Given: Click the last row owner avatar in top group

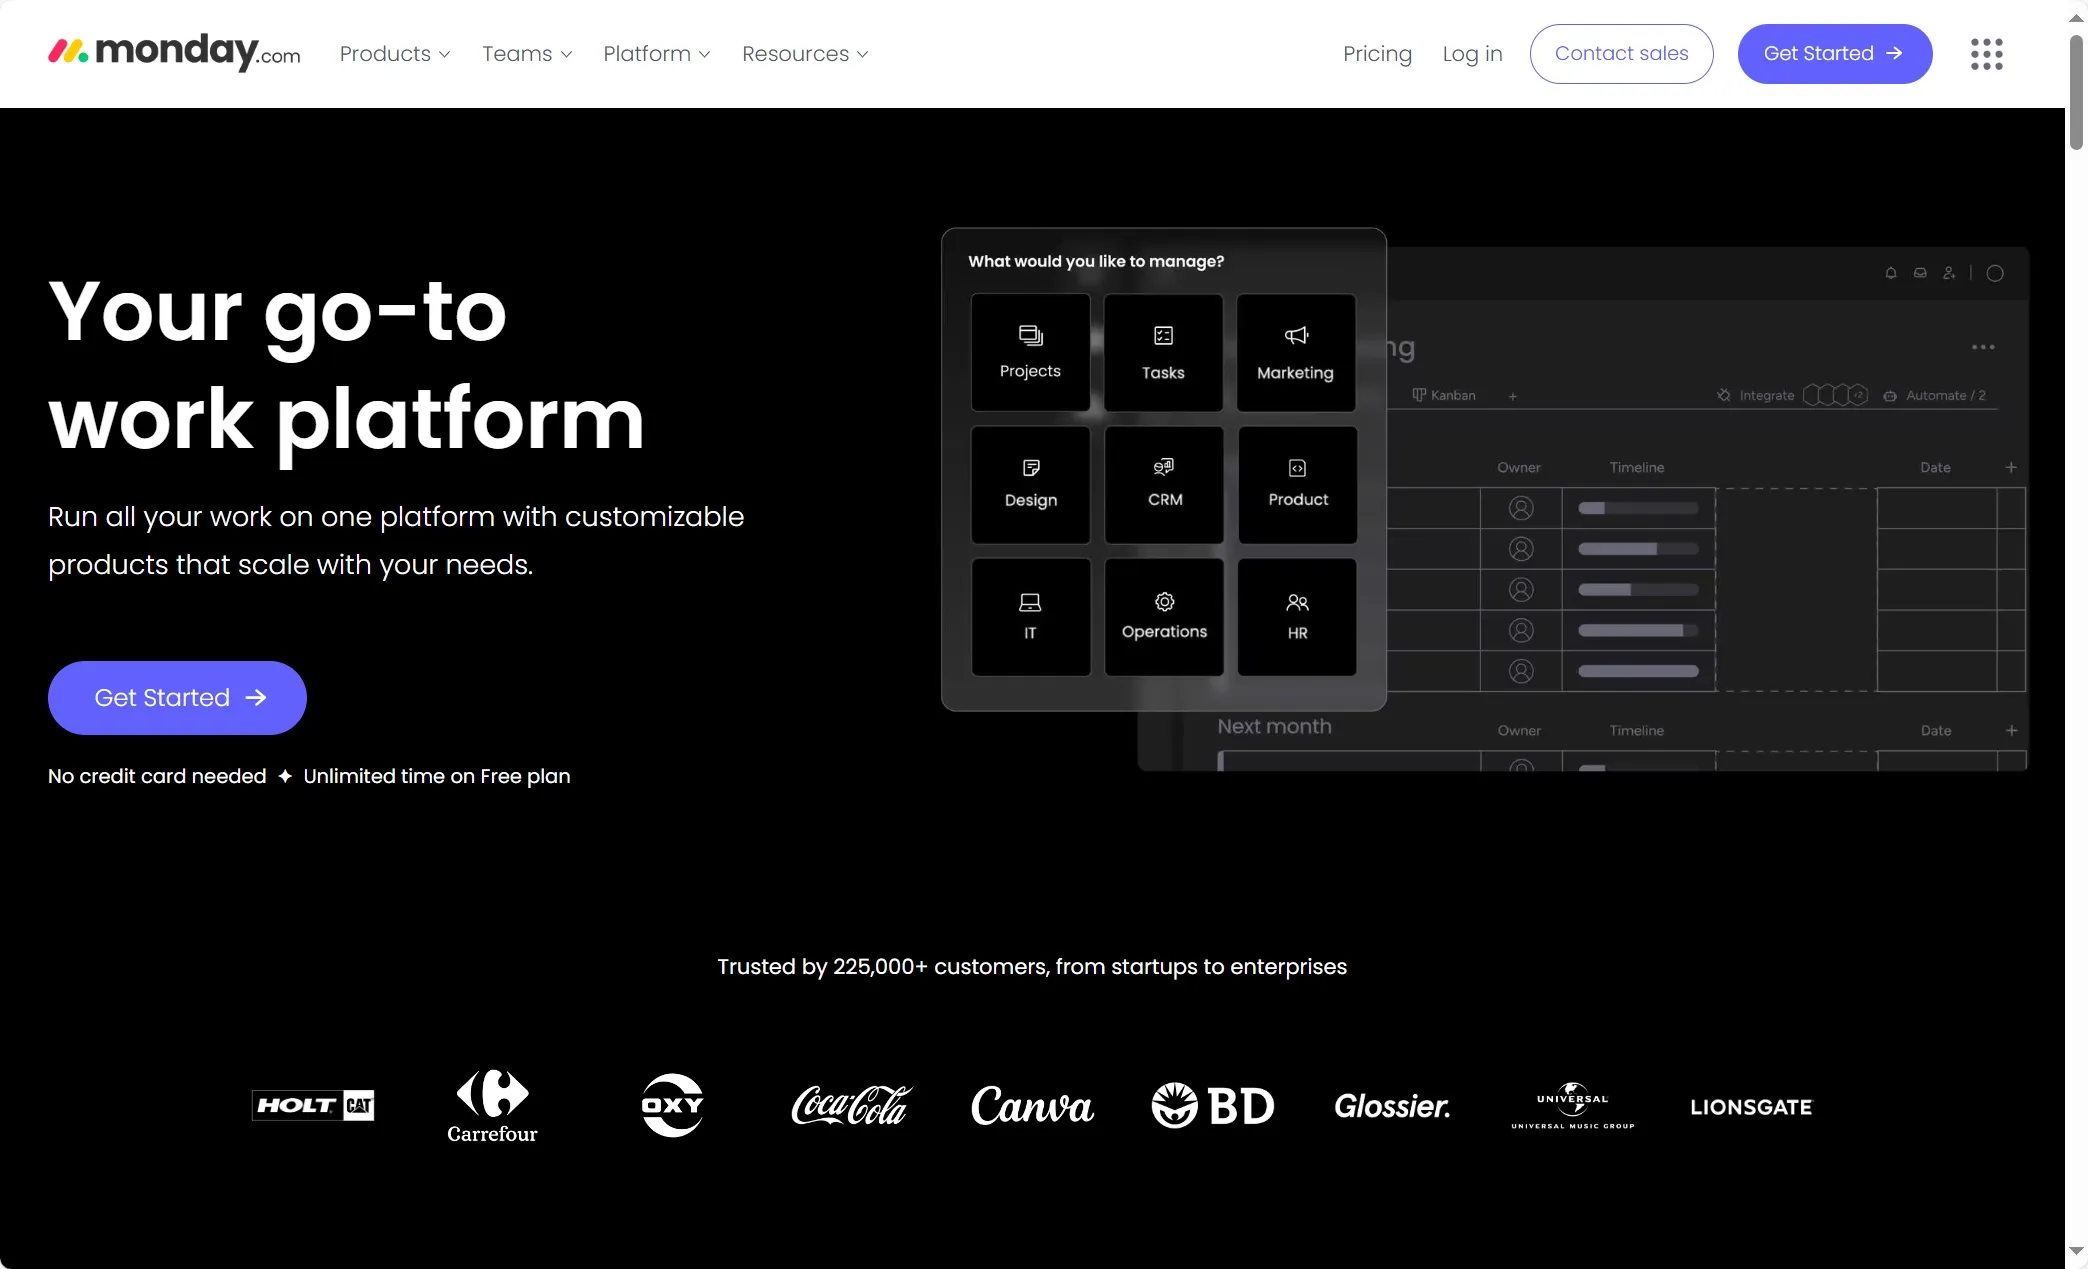Looking at the screenshot, I should 1521,671.
